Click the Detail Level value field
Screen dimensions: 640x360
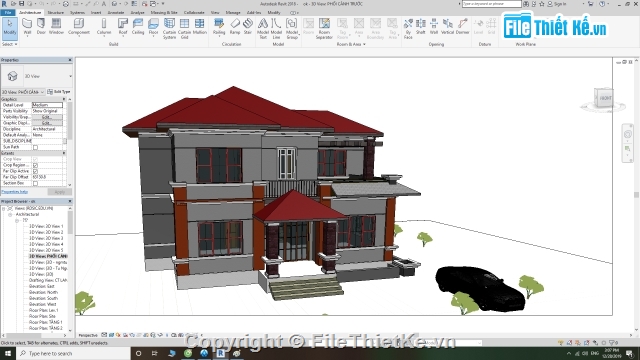pyautogui.click(x=47, y=105)
